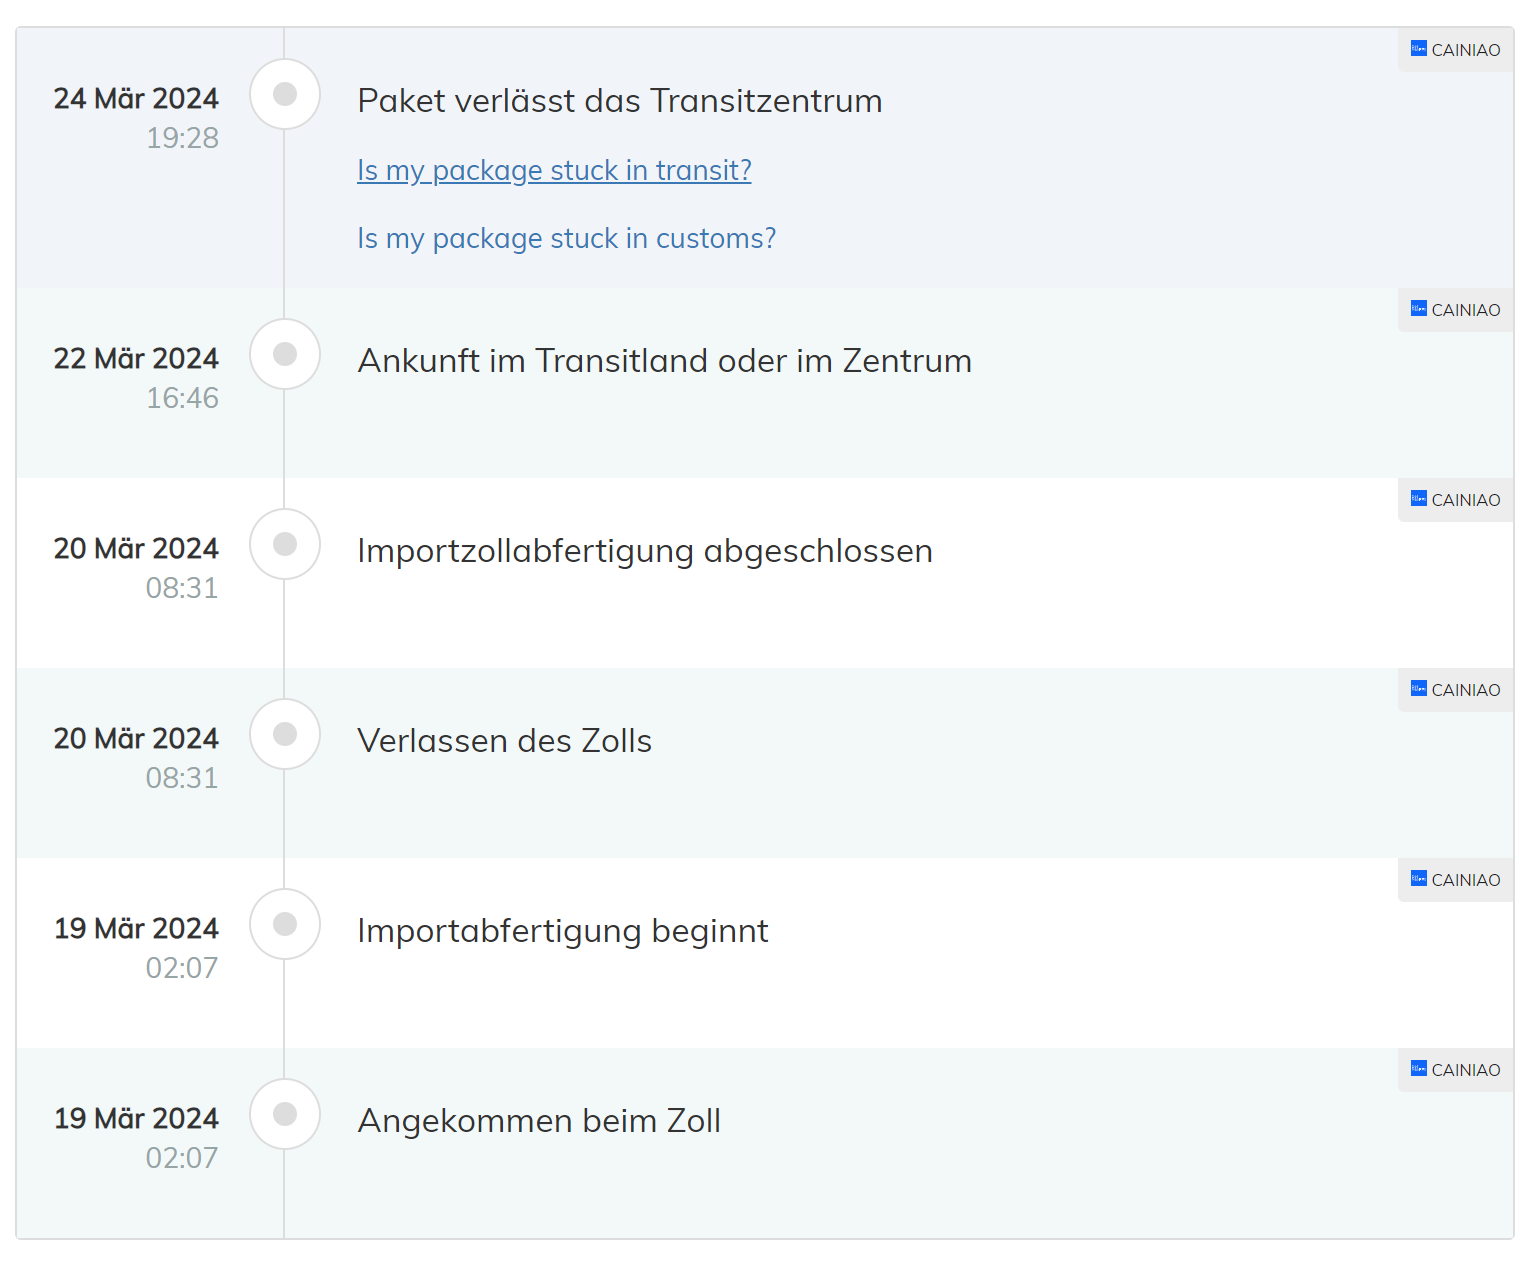The height and width of the screenshot is (1267, 1522).
Task: Click the '24 Mär 2024' date label
Action: [136, 99]
